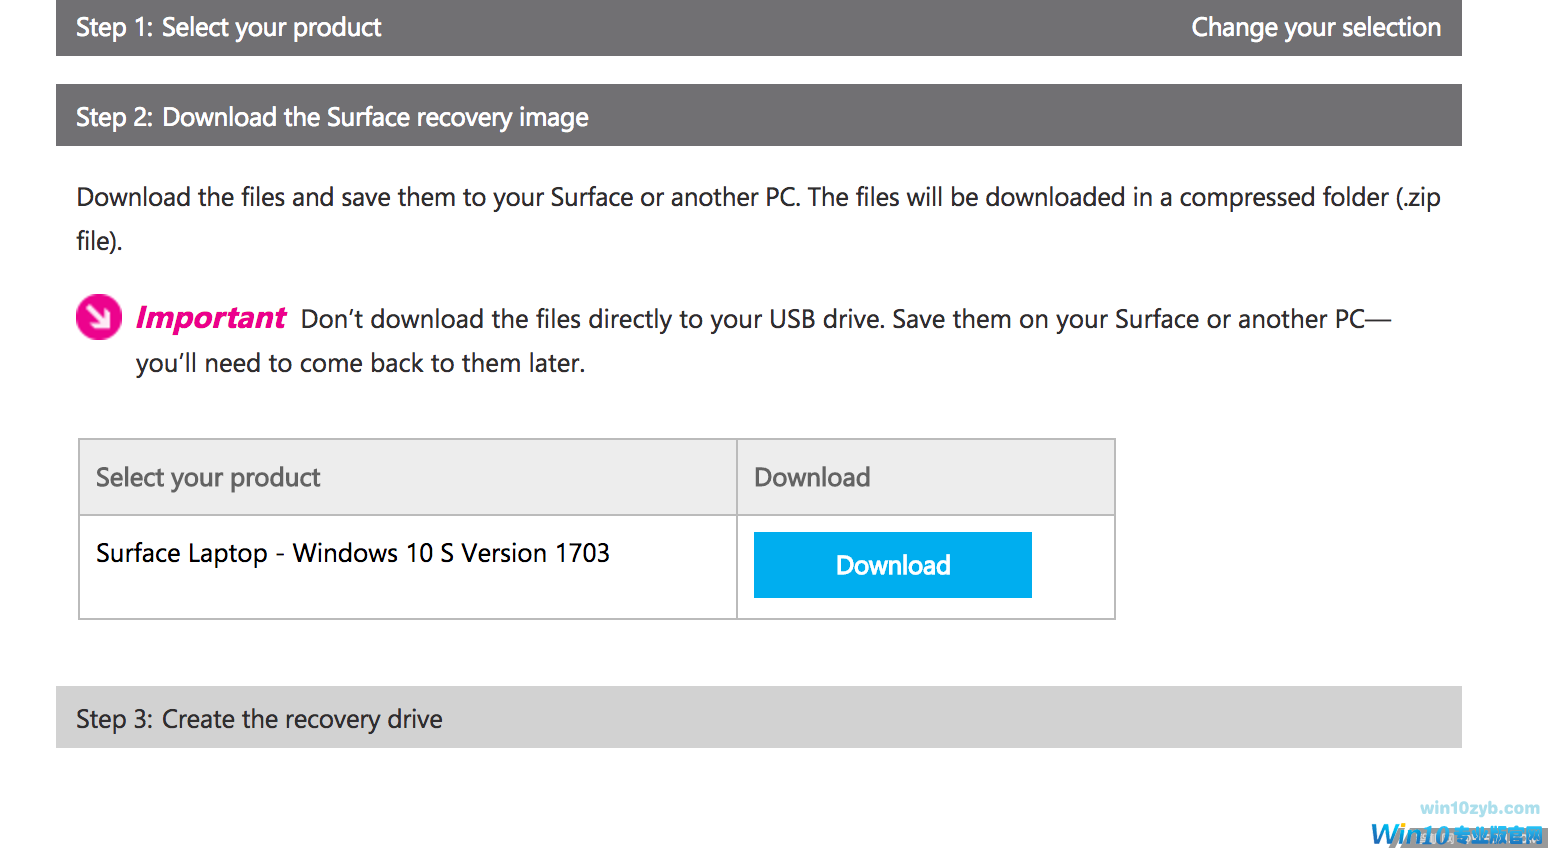Image resolution: width=1548 pixels, height=848 pixels.
Task: Click the Win10 logo watermark at bottom right
Action: [x=1455, y=832]
